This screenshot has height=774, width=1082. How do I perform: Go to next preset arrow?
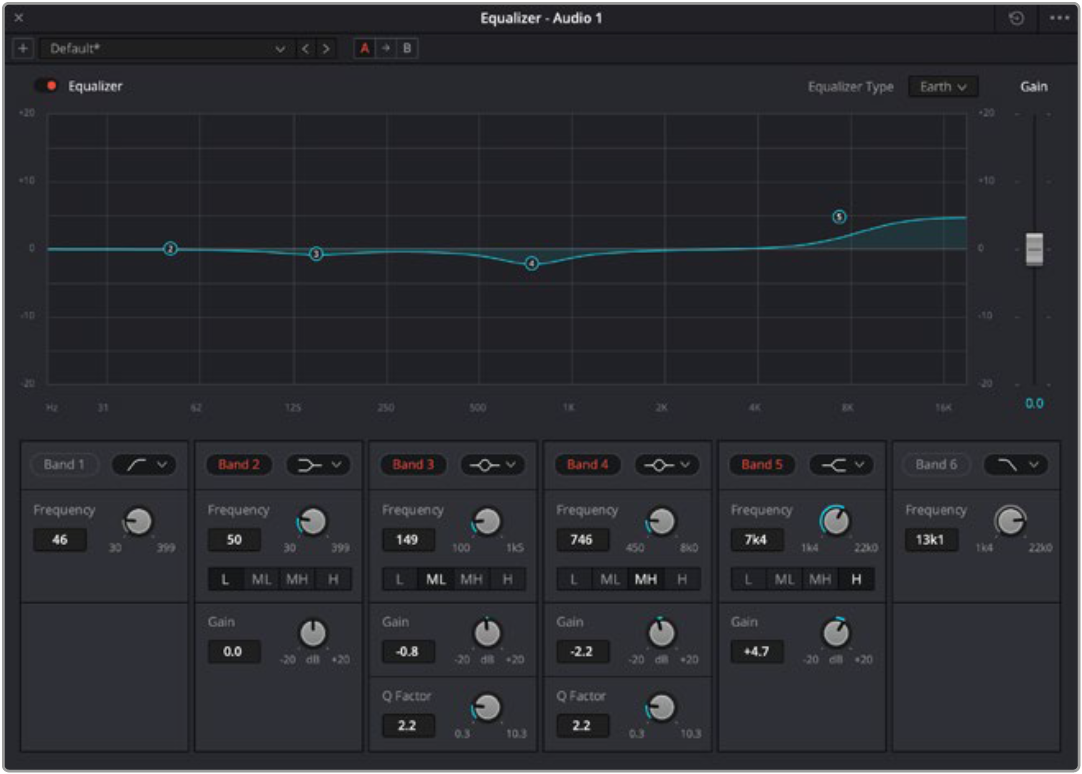coord(325,48)
